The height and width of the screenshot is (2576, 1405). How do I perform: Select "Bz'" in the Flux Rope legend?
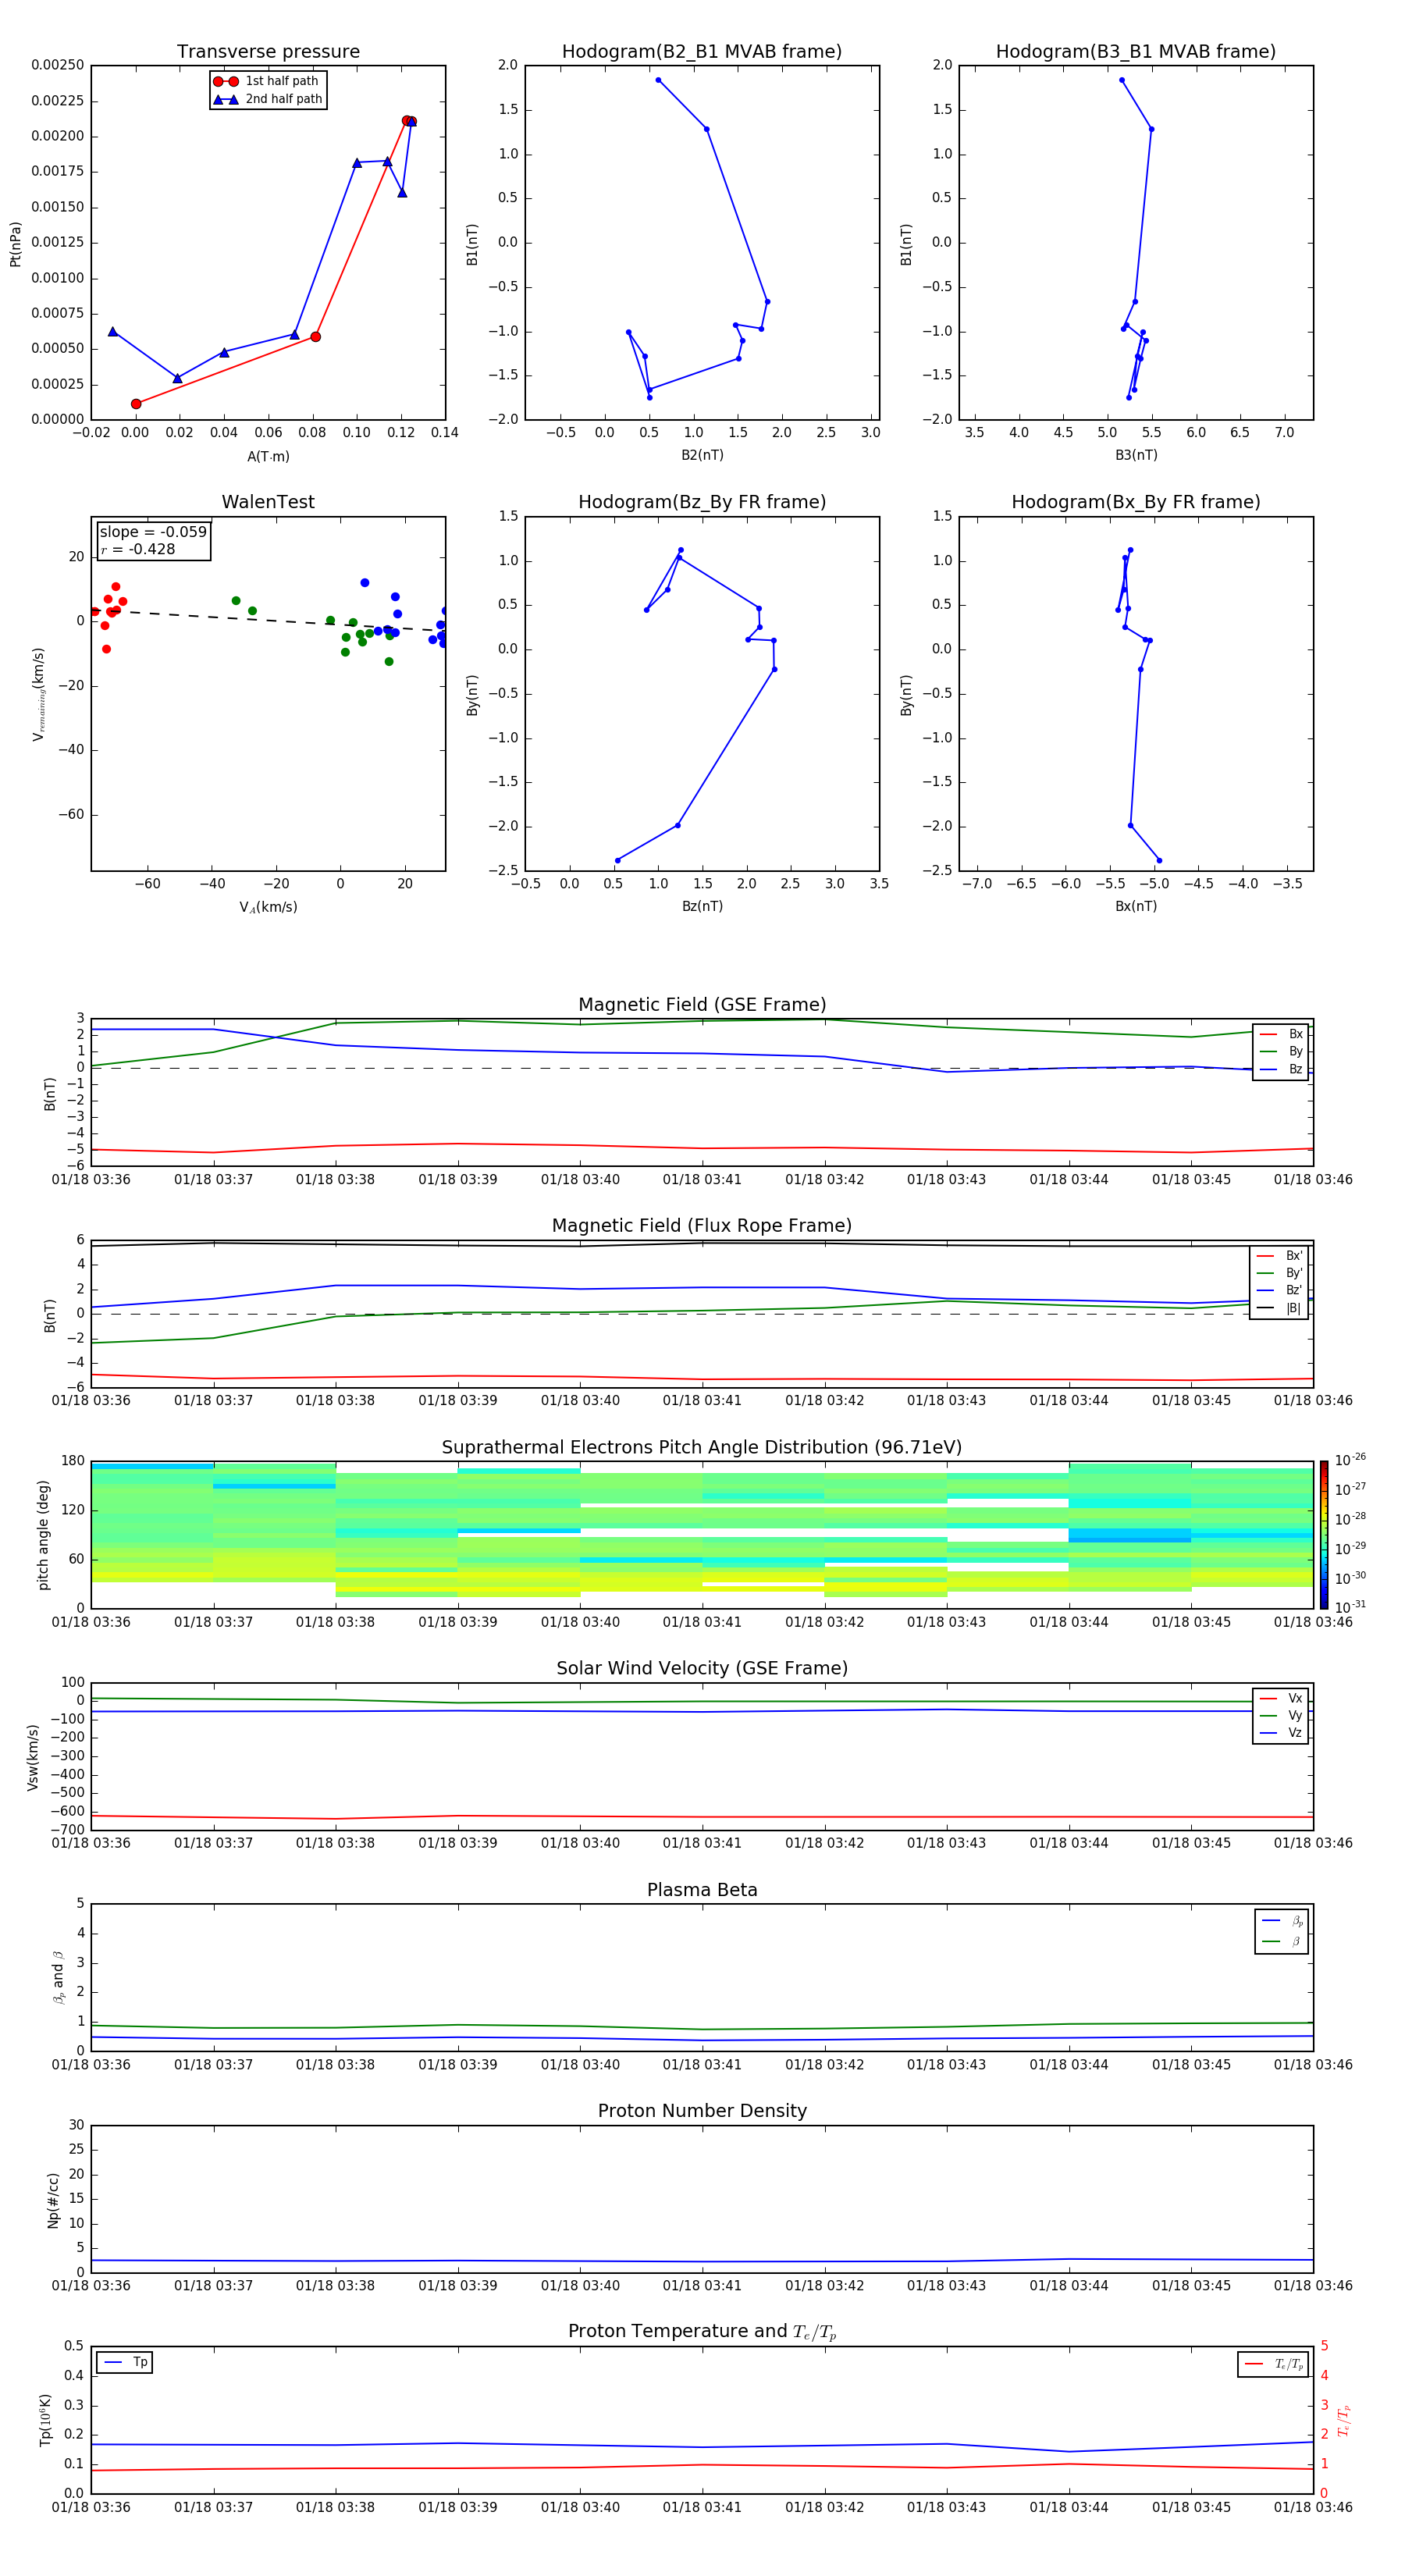[x=1279, y=1290]
